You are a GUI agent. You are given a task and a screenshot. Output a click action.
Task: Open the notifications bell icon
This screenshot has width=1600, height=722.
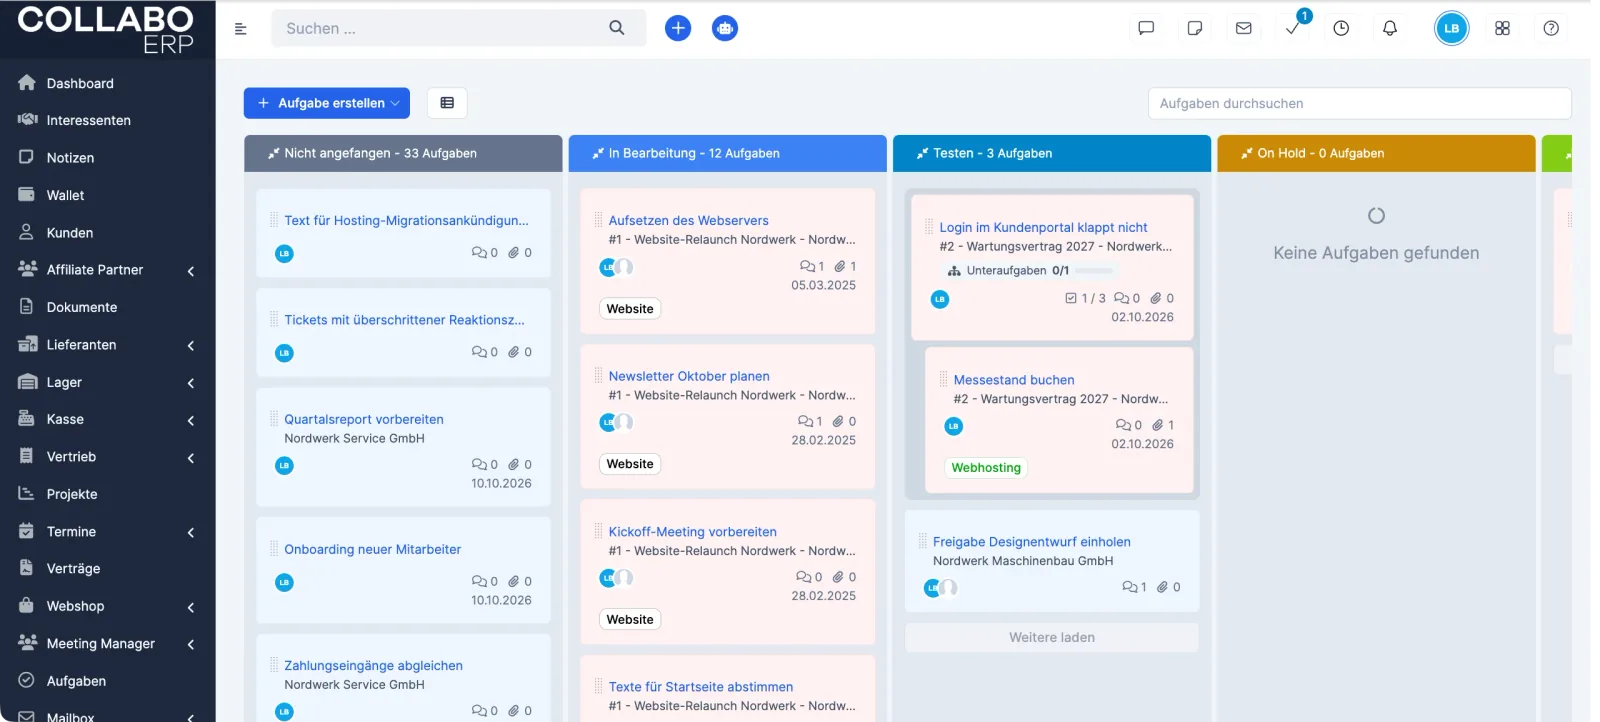pyautogui.click(x=1390, y=28)
